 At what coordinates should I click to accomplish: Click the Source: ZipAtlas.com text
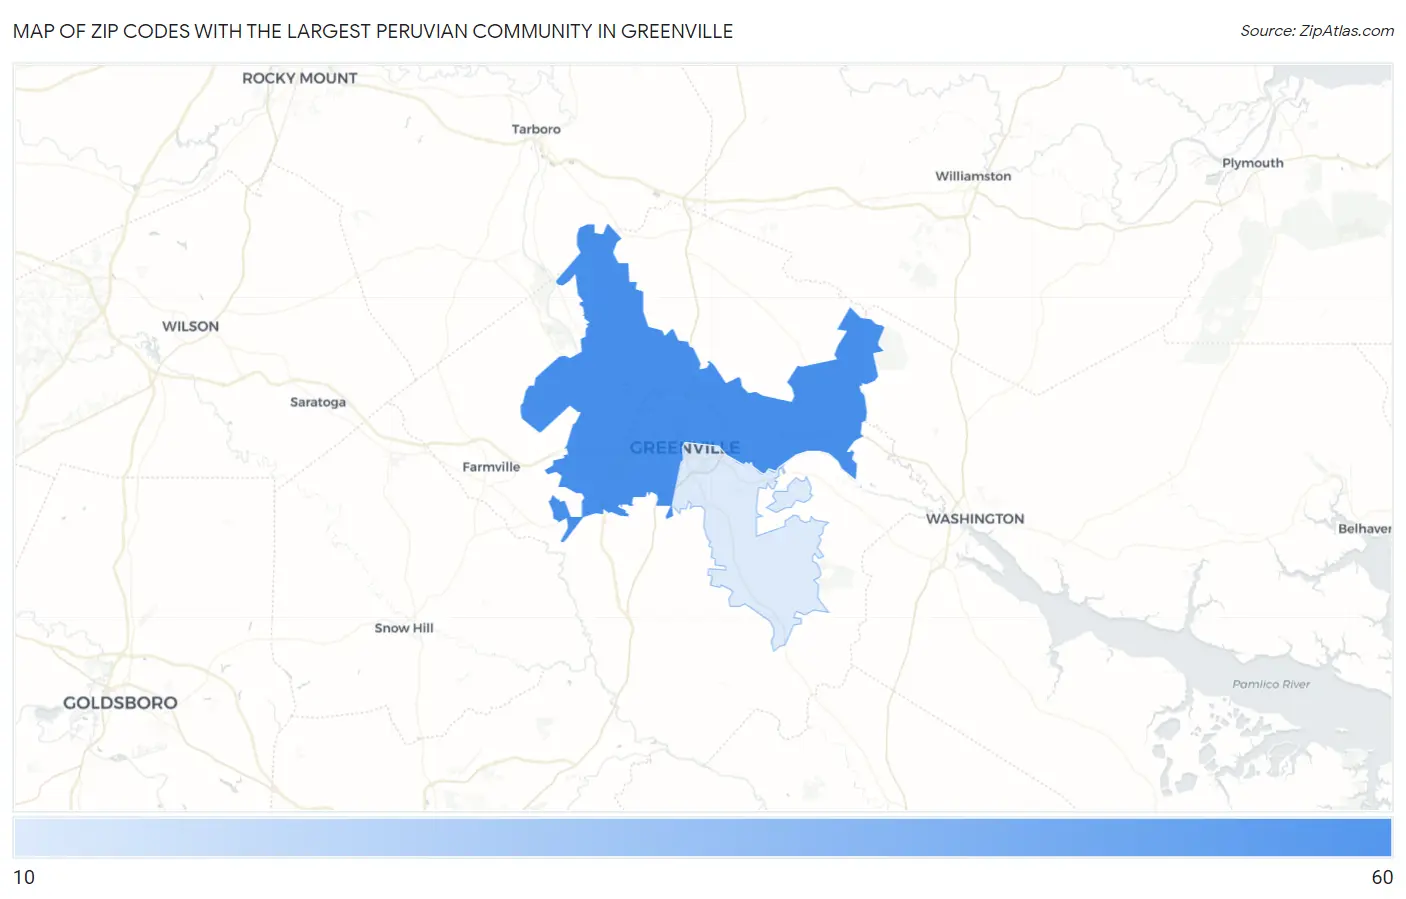(x=1317, y=31)
